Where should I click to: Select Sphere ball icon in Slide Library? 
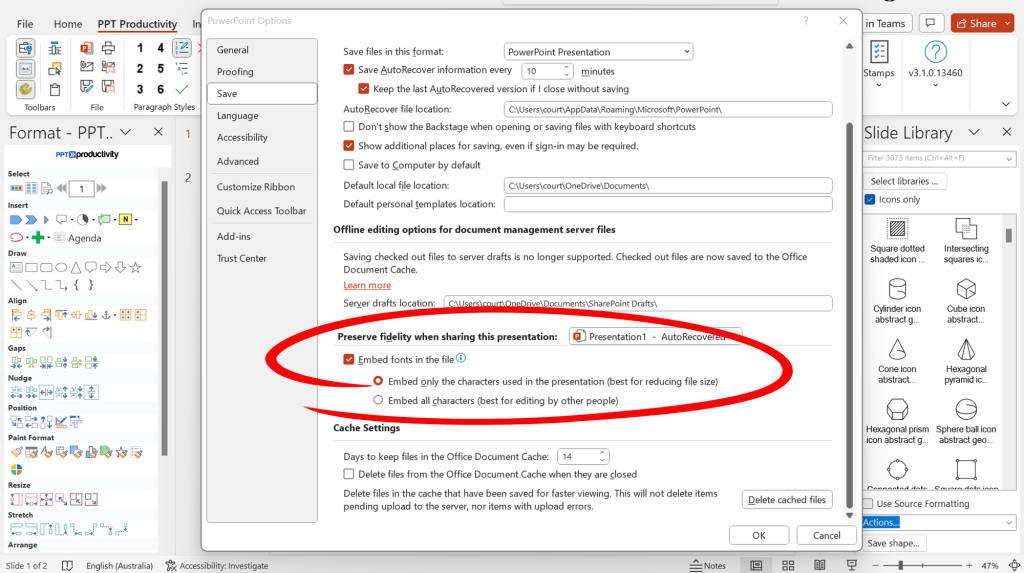pyautogui.click(x=966, y=421)
